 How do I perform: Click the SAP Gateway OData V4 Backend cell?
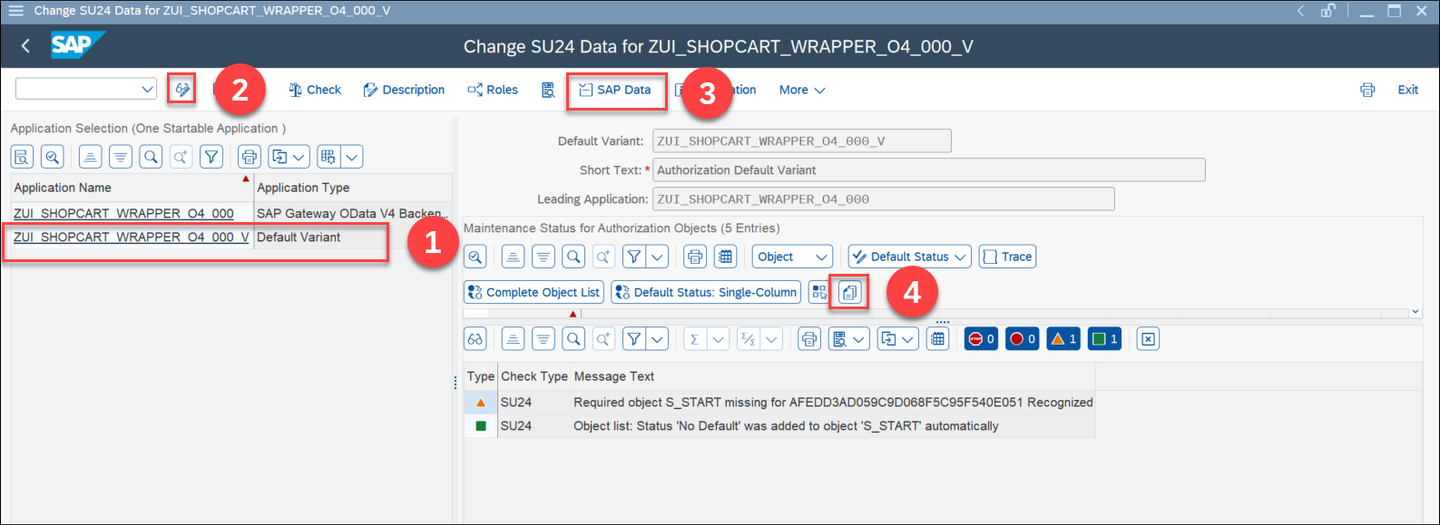point(353,213)
